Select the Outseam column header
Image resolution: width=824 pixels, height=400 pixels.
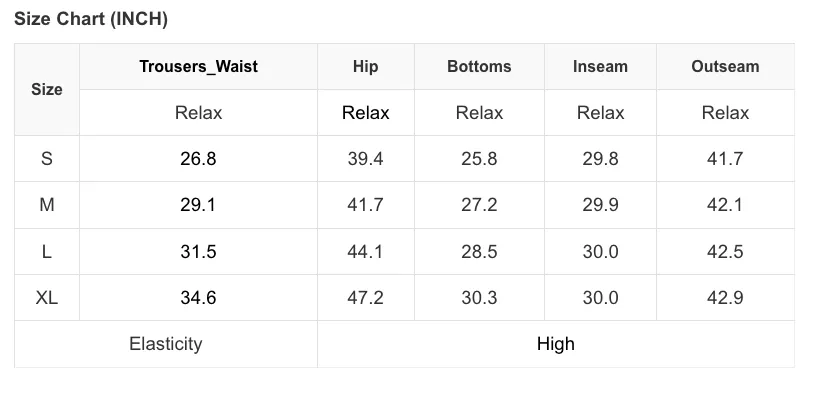click(x=725, y=67)
